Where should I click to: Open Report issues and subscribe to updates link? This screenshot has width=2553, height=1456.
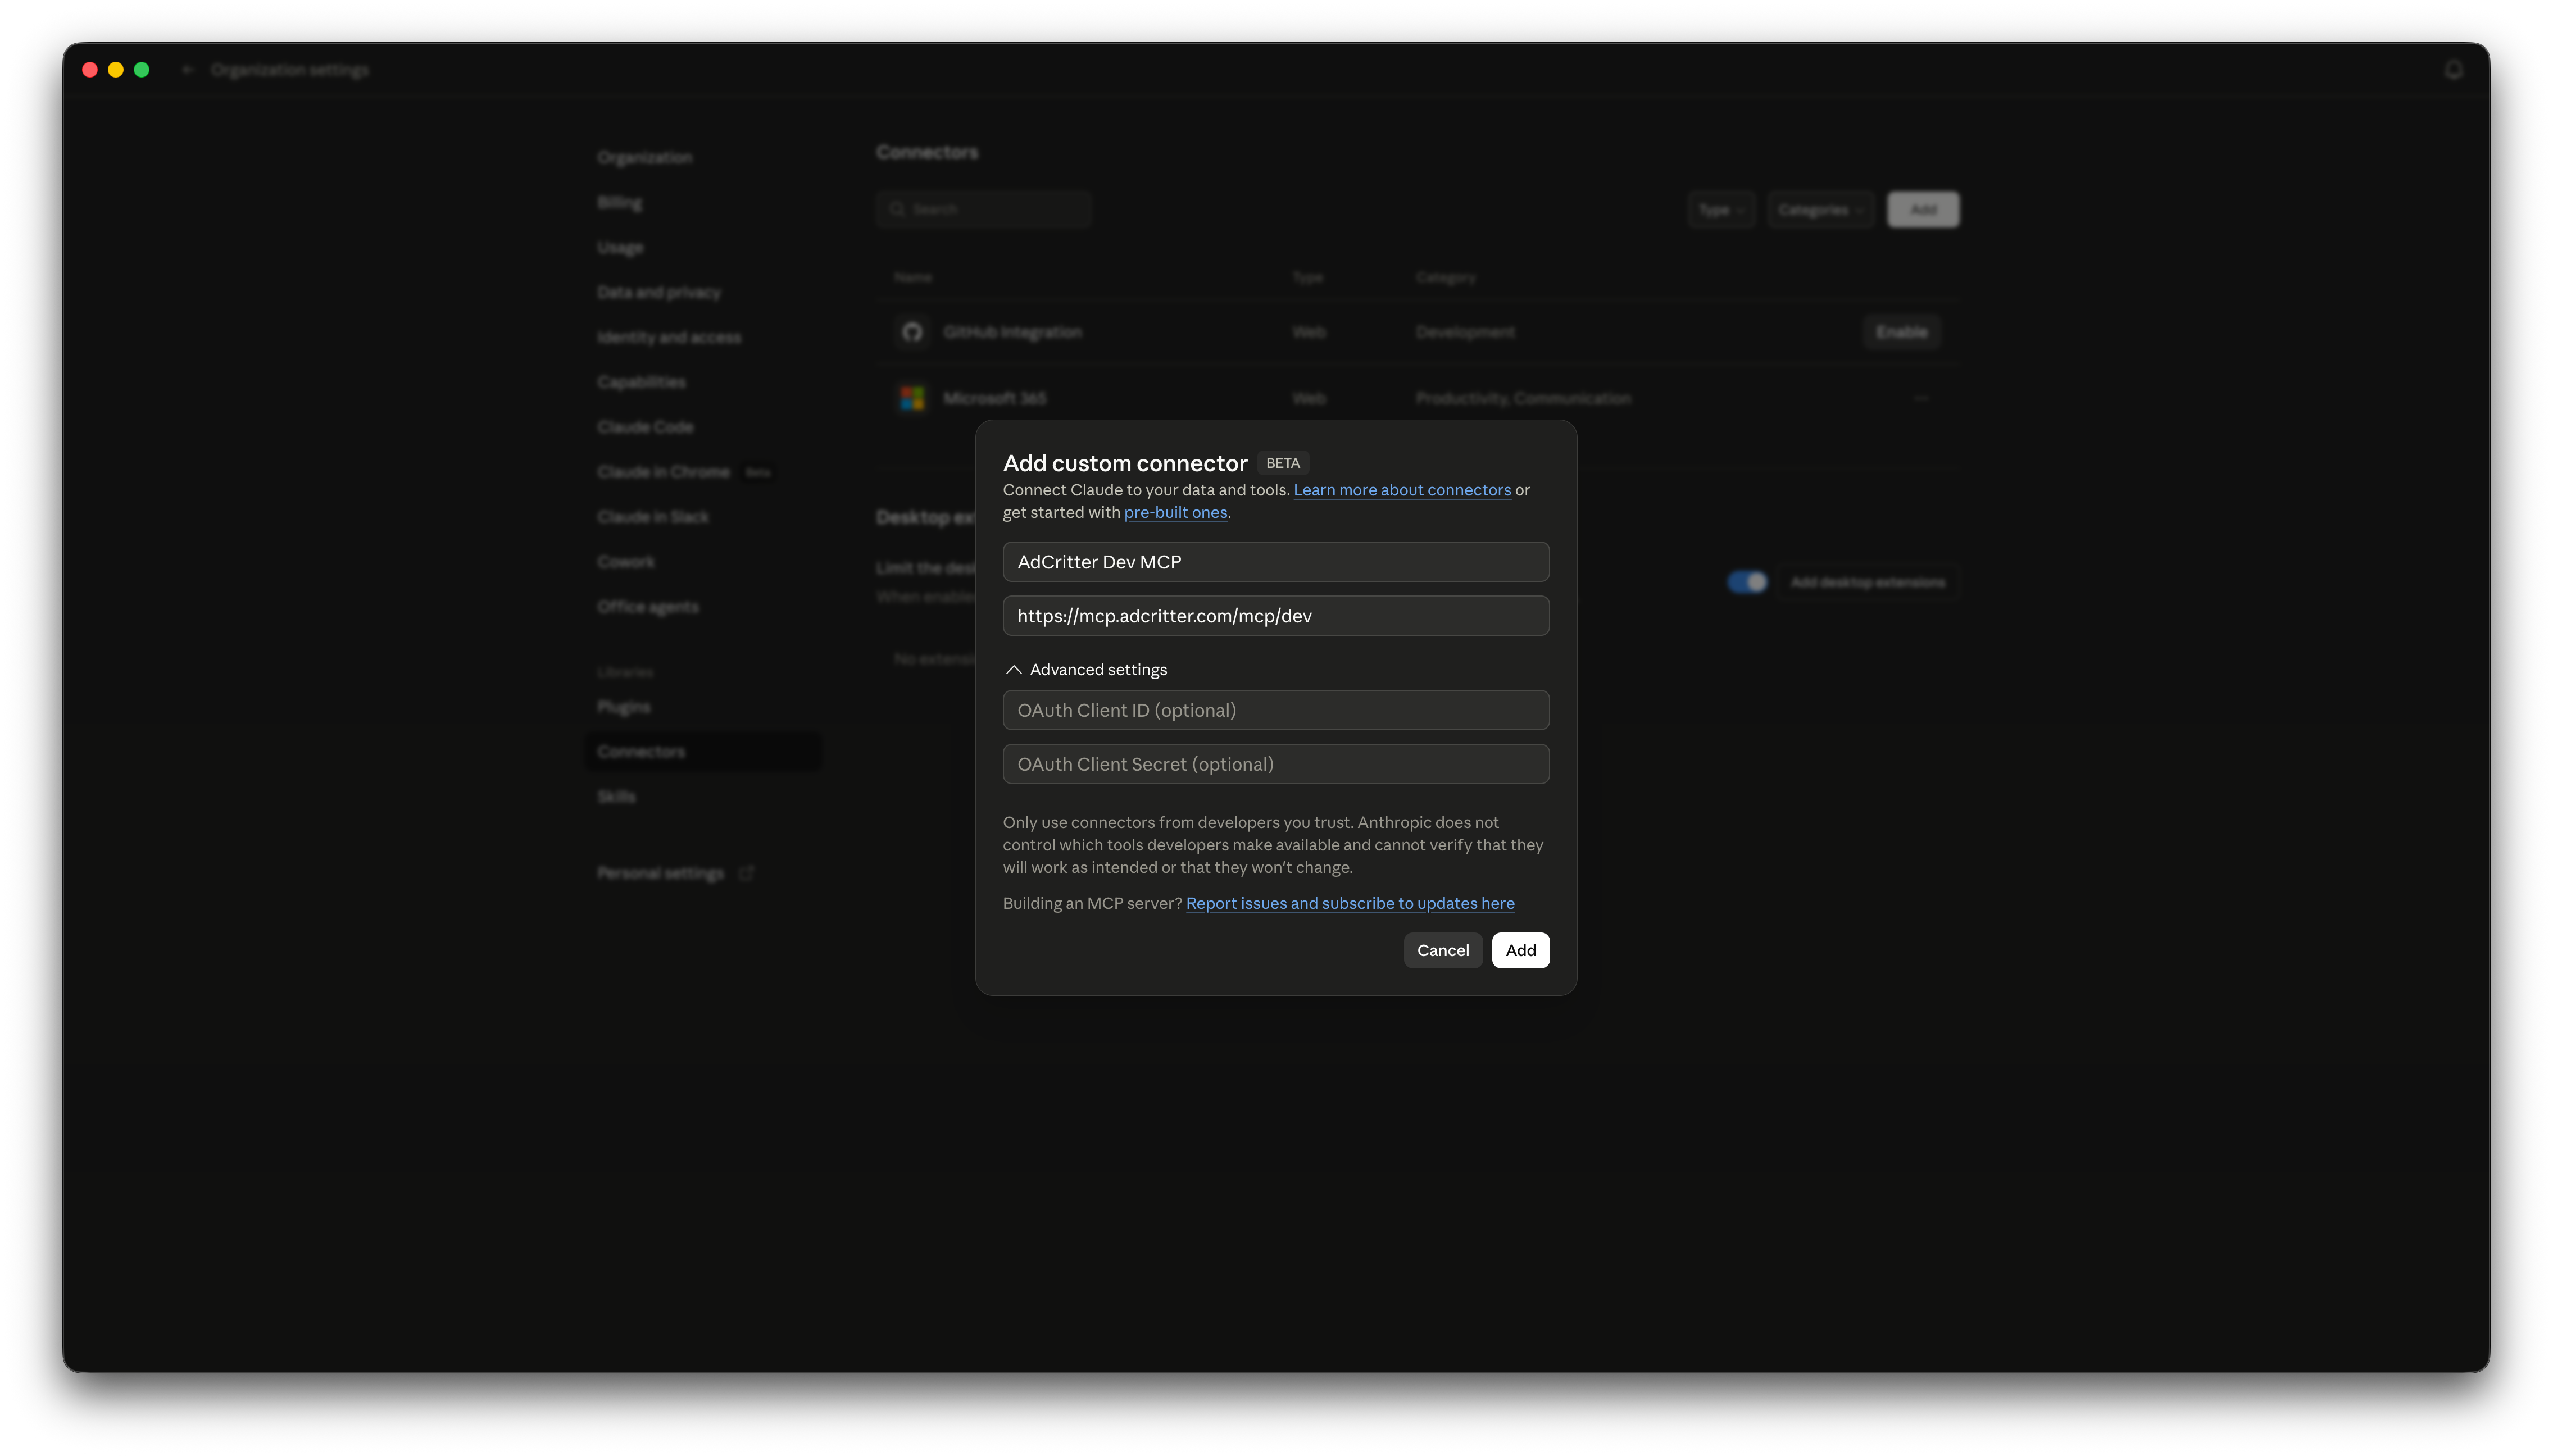(1350, 903)
